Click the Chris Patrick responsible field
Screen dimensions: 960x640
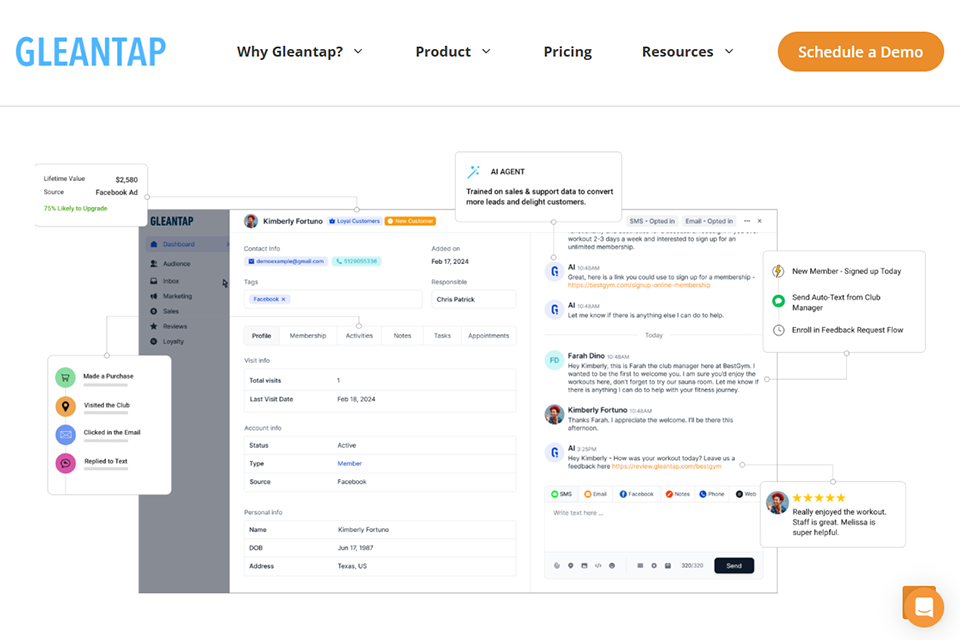click(473, 299)
